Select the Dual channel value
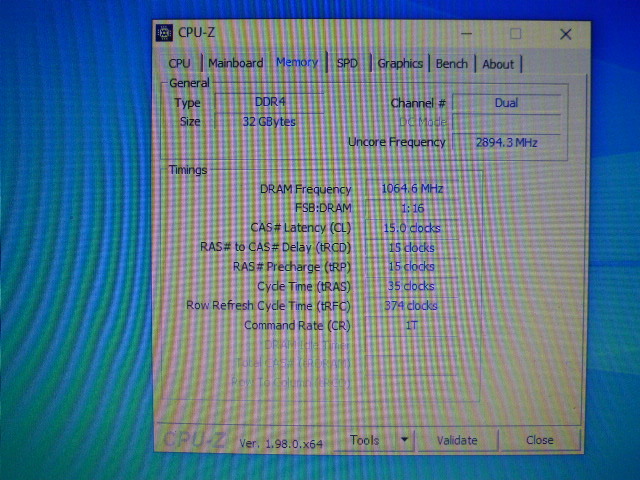Viewport: 640px width, 480px height. 507,103
